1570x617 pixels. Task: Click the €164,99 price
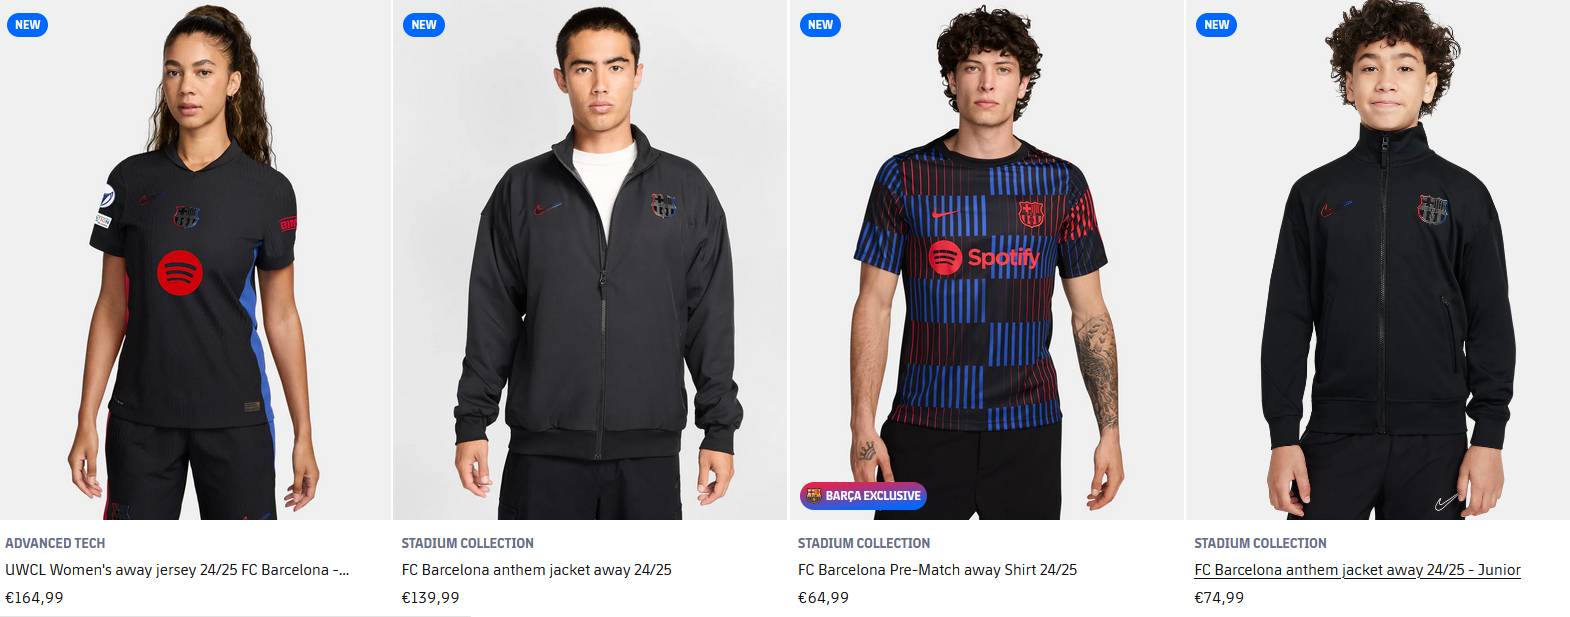(34, 598)
